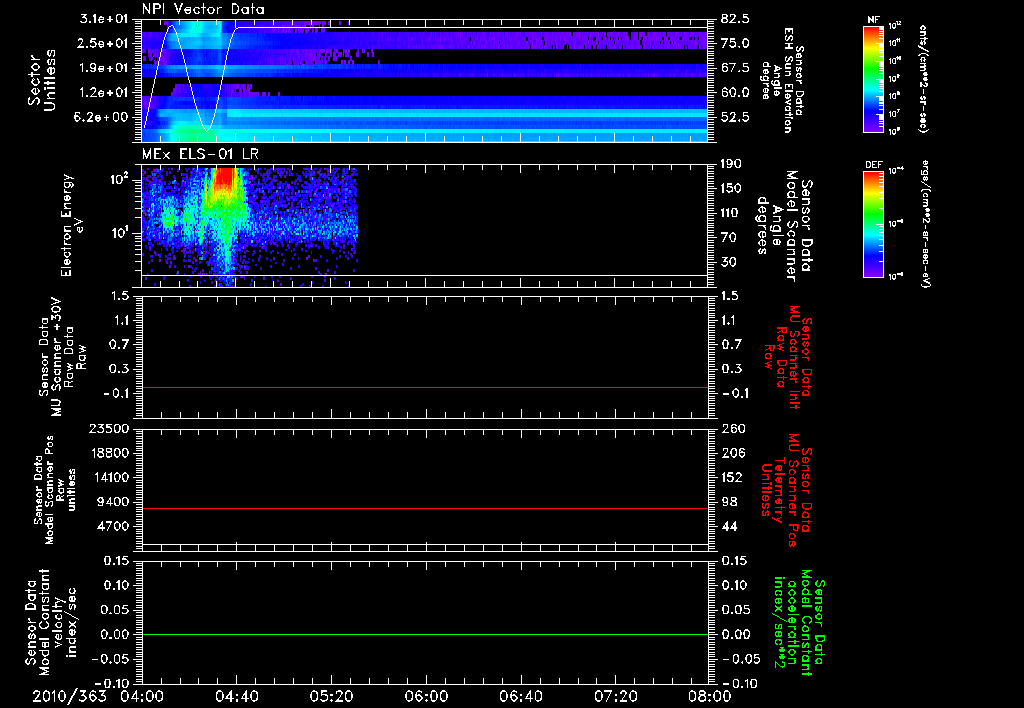
Task: Click the Model Scanner Pos Raw unitless axis title
Action: coord(56,490)
